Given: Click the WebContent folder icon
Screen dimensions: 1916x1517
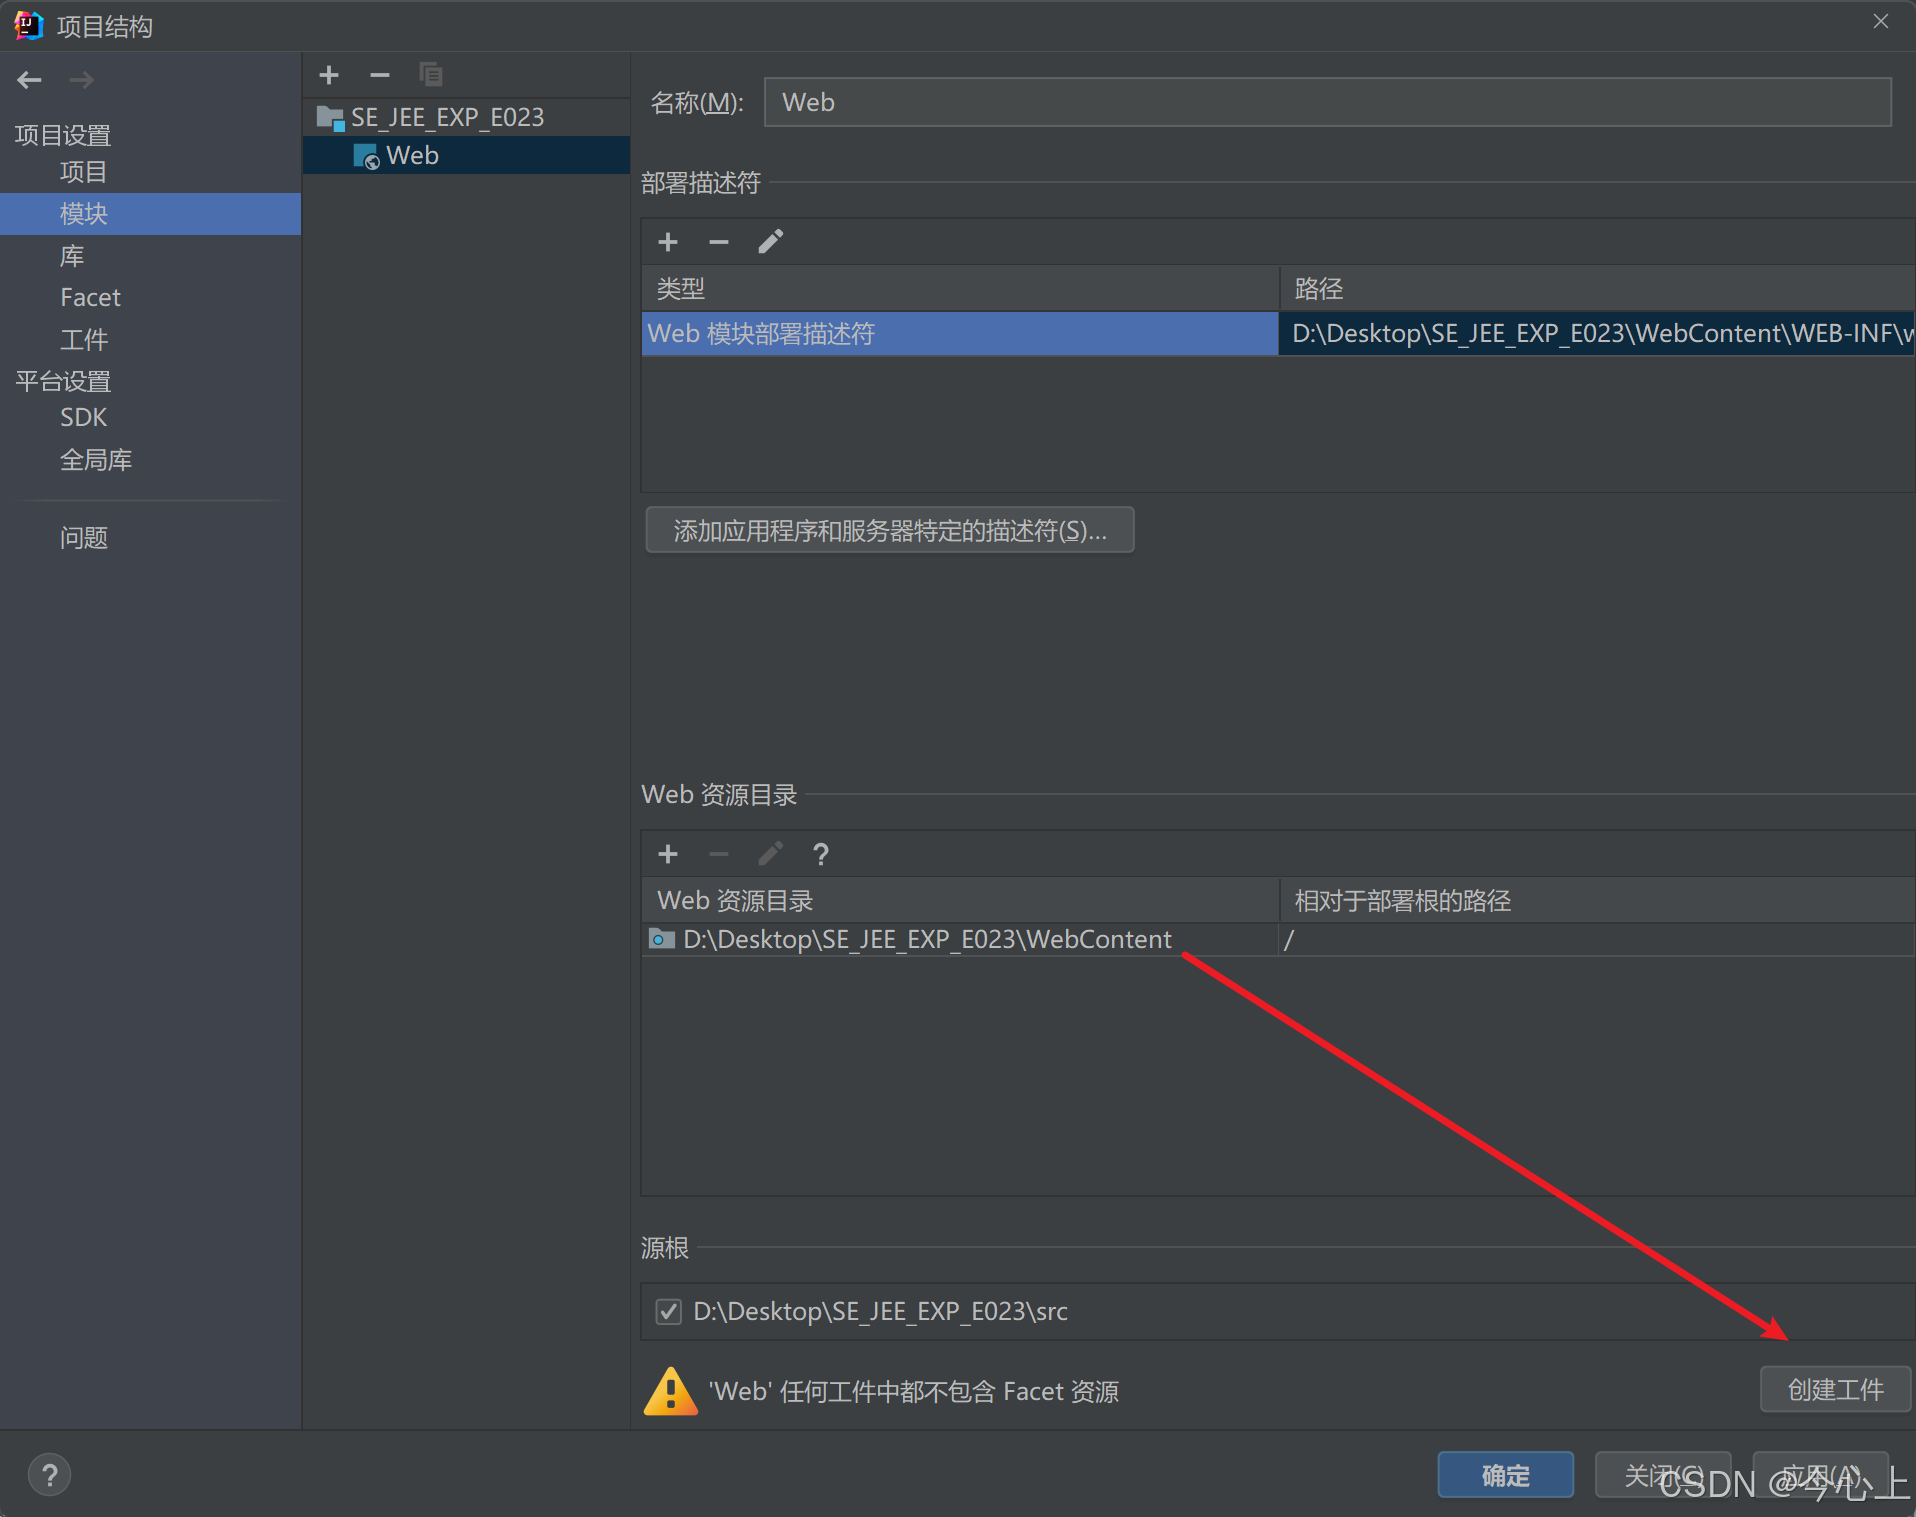Looking at the screenshot, I should (x=662, y=939).
